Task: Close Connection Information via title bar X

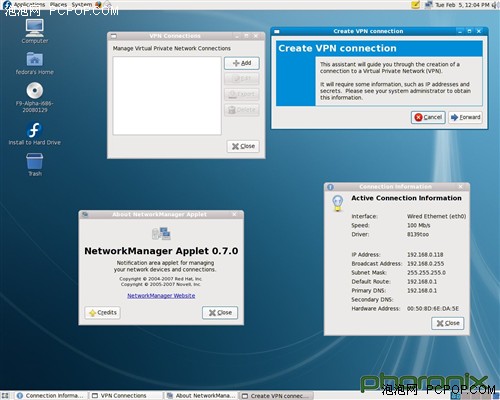Action: [460, 187]
